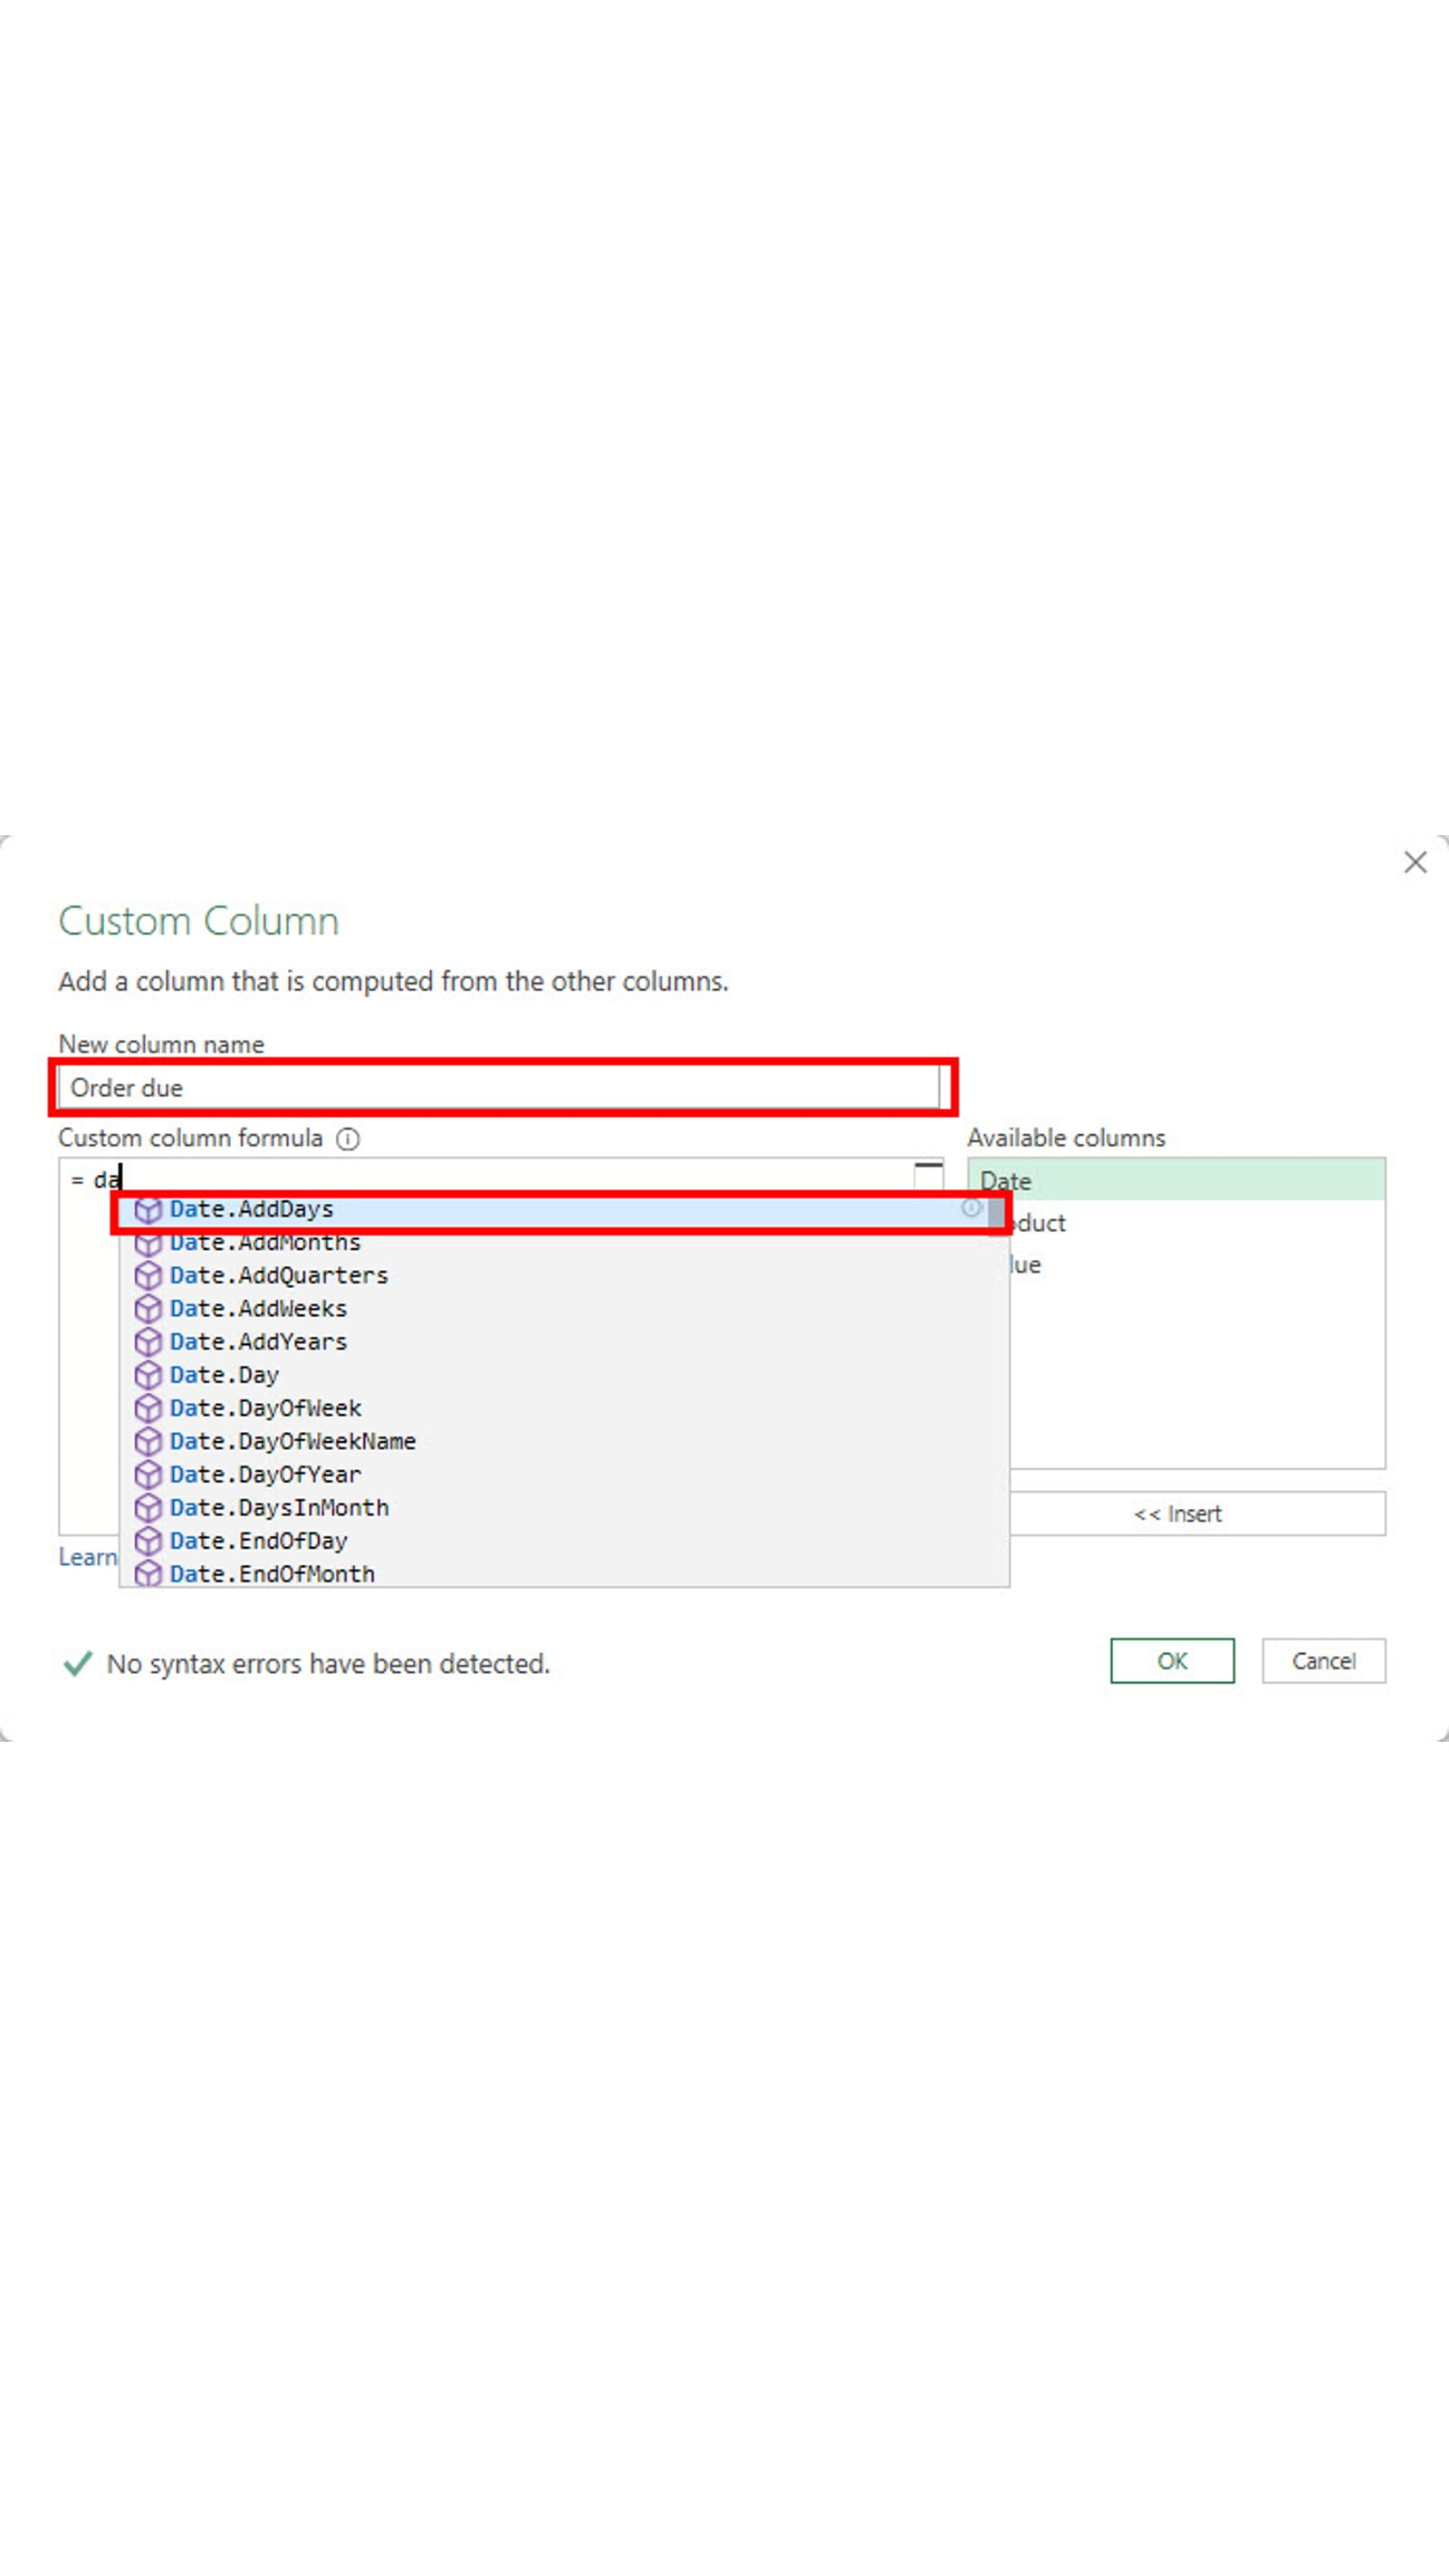The image size is (1449, 2576).
Task: Pick Date.EndOfDay in the IntelliSense dropdown
Action: pos(258,1540)
